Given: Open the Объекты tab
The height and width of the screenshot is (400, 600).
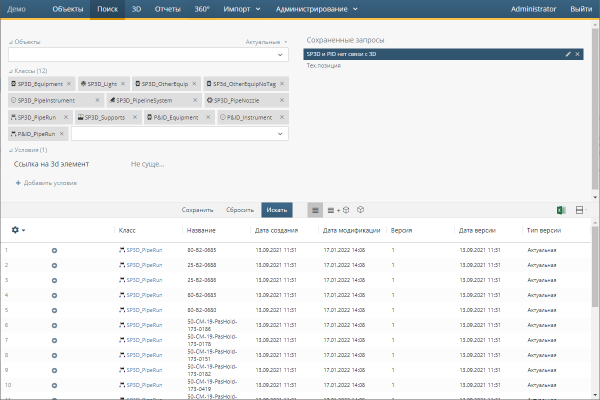Looking at the screenshot, I should (67, 9).
